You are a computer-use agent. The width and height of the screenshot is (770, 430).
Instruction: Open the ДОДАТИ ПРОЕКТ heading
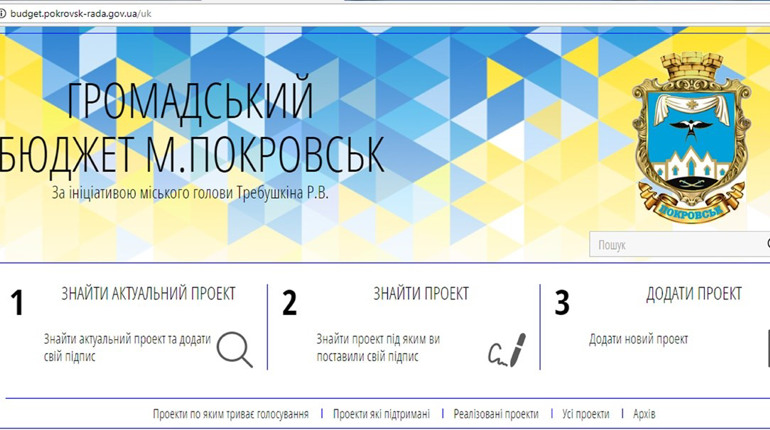693,294
